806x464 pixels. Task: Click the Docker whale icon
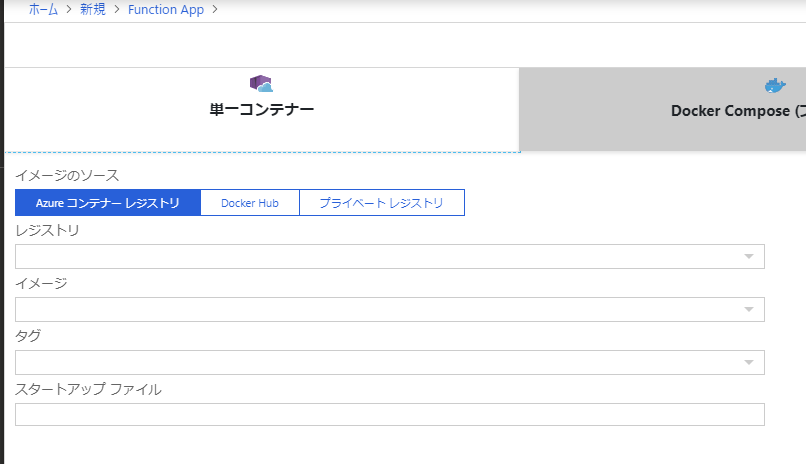[x=775, y=85]
